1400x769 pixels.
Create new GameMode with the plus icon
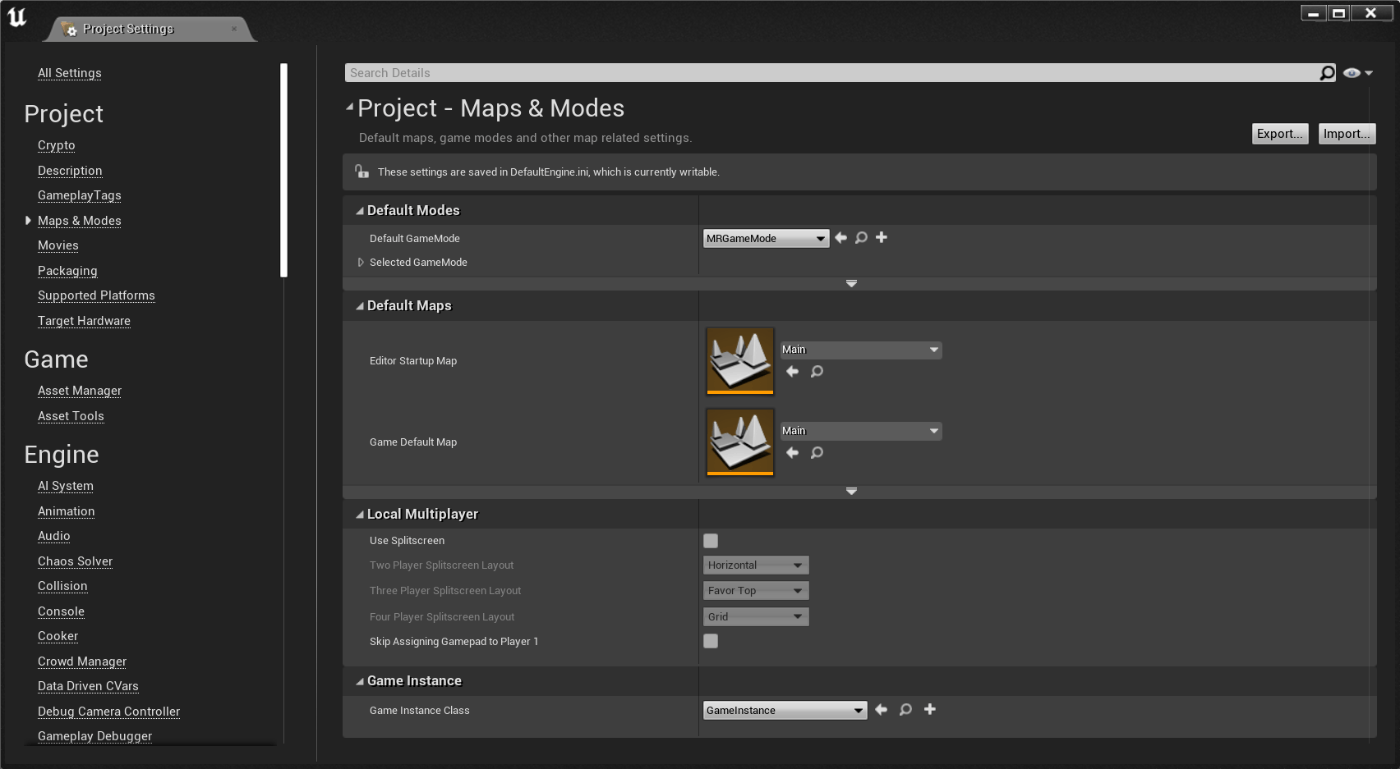click(x=881, y=238)
